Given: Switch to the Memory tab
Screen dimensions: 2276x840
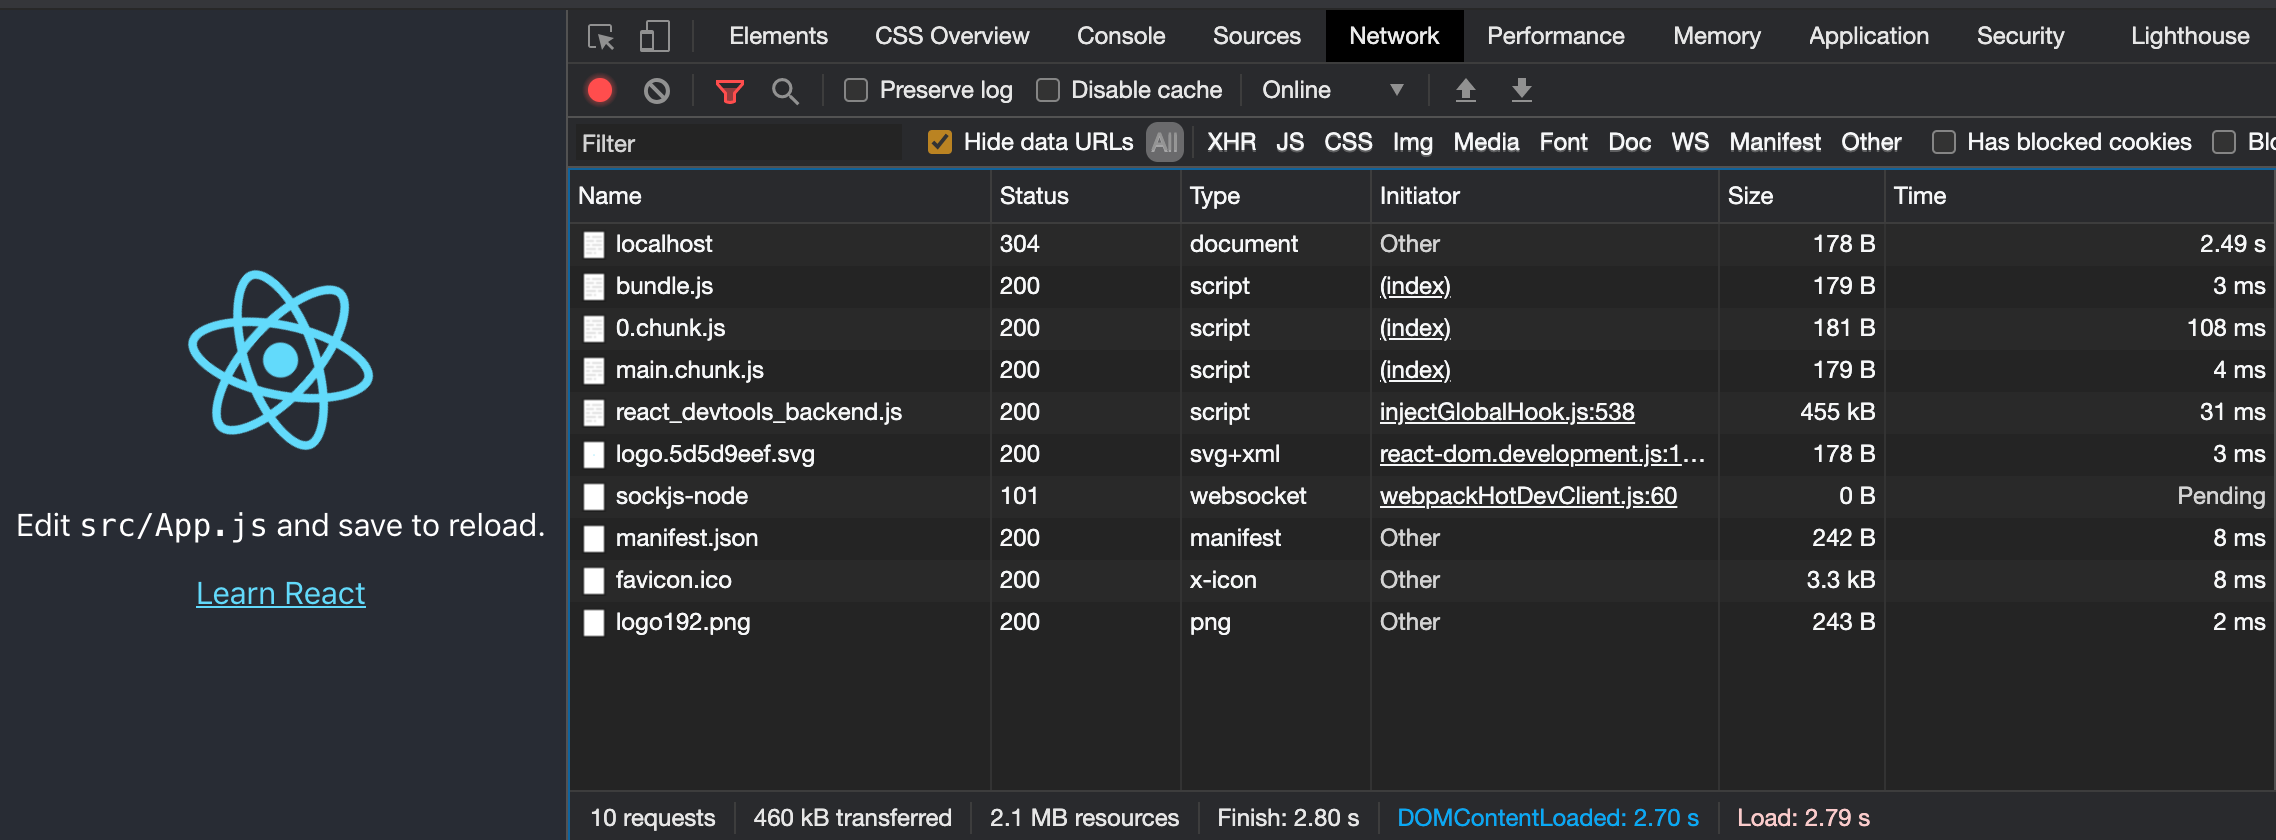Looking at the screenshot, I should (1717, 36).
